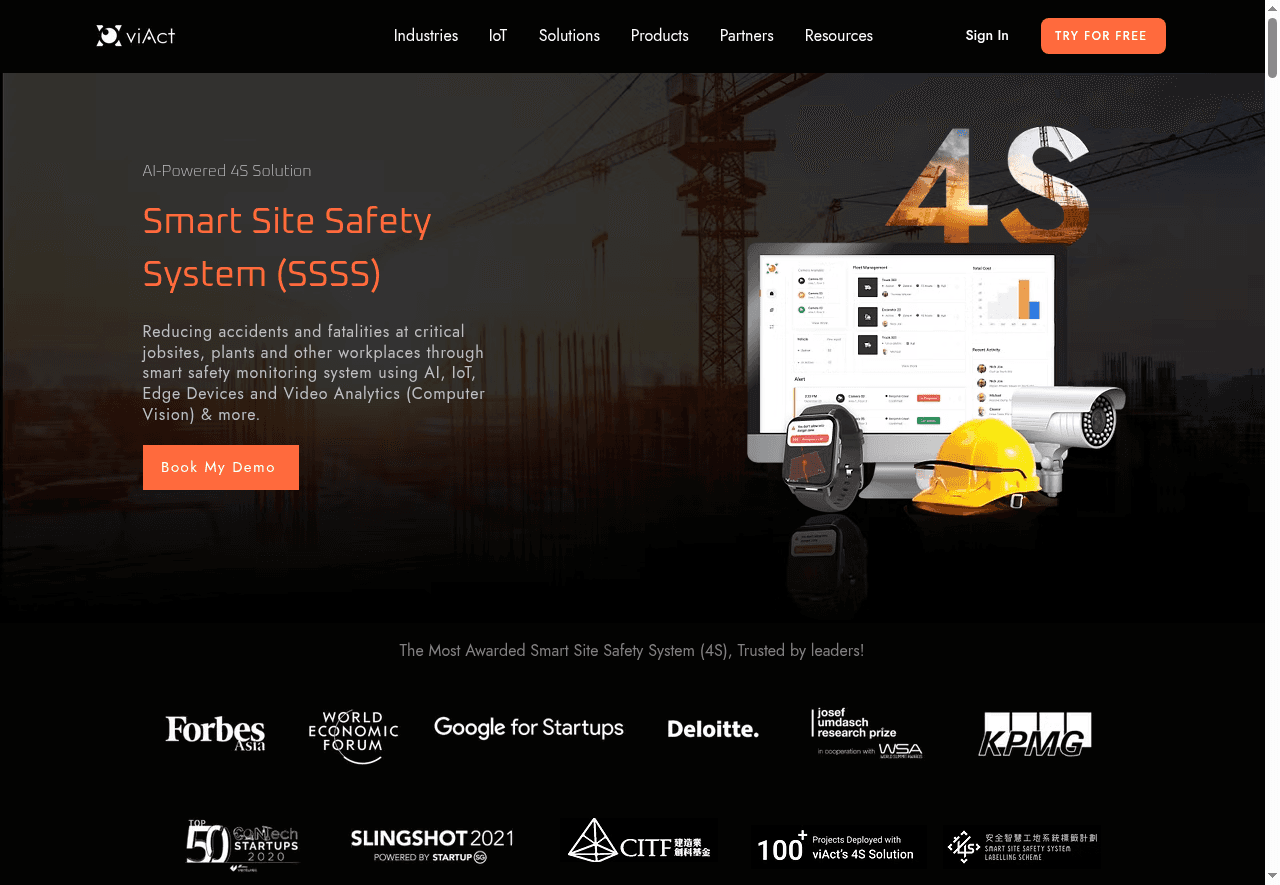Expand the Solutions navigation menu
This screenshot has width=1280, height=885.
tap(569, 36)
